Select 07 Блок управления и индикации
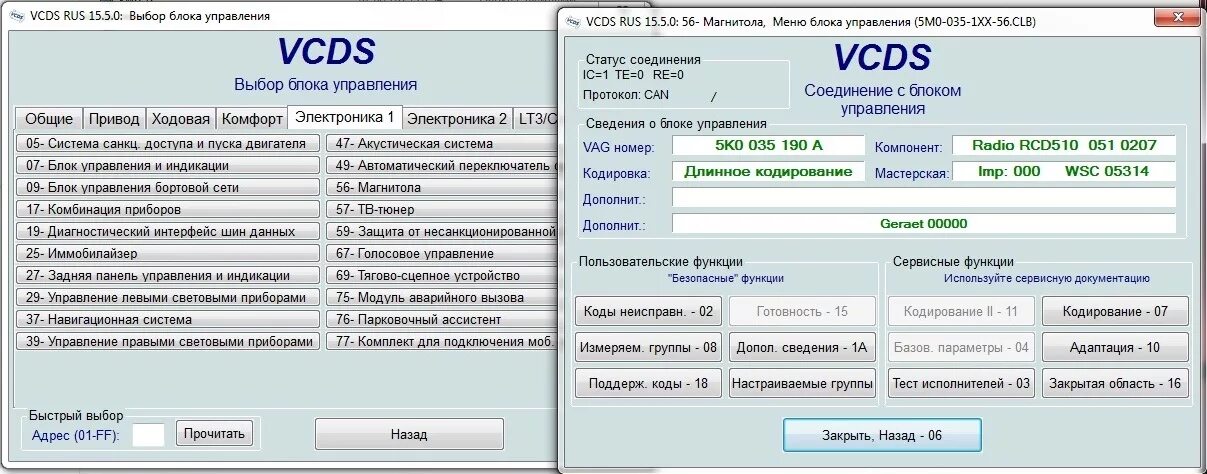 (x=168, y=165)
